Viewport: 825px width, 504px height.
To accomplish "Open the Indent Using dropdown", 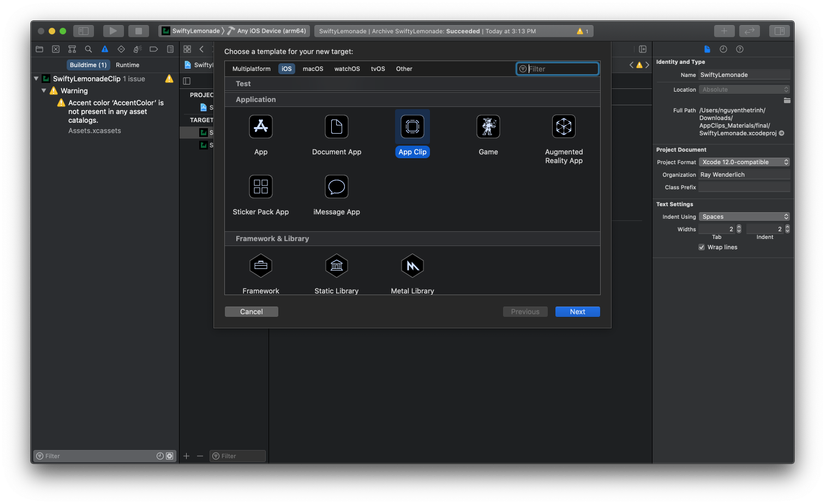I will pos(744,216).
